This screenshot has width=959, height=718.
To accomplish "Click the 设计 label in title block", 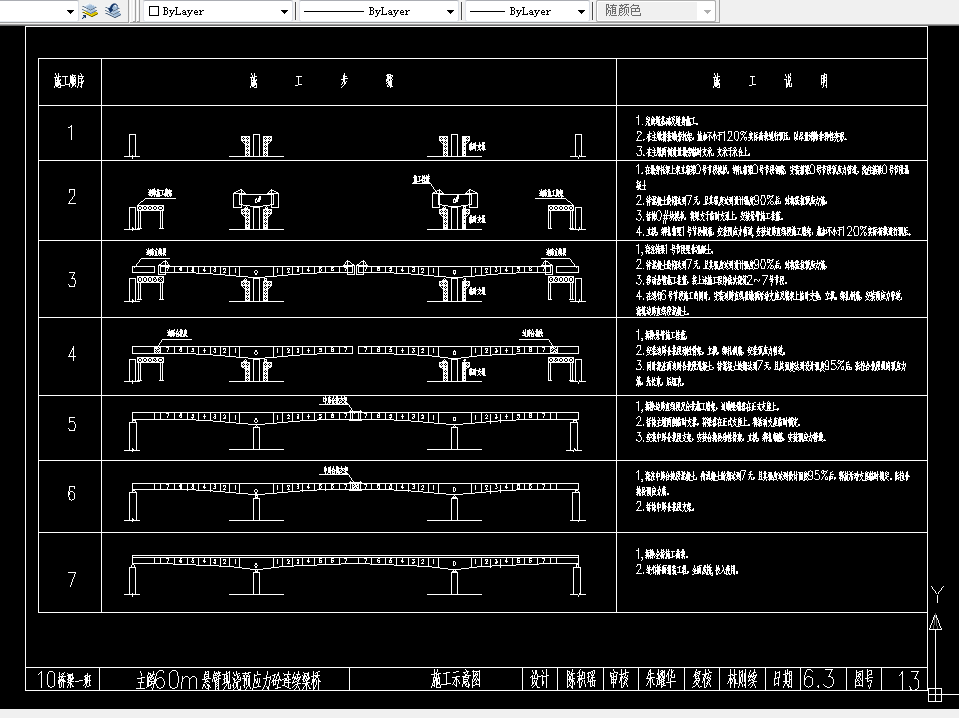I will click(539, 679).
